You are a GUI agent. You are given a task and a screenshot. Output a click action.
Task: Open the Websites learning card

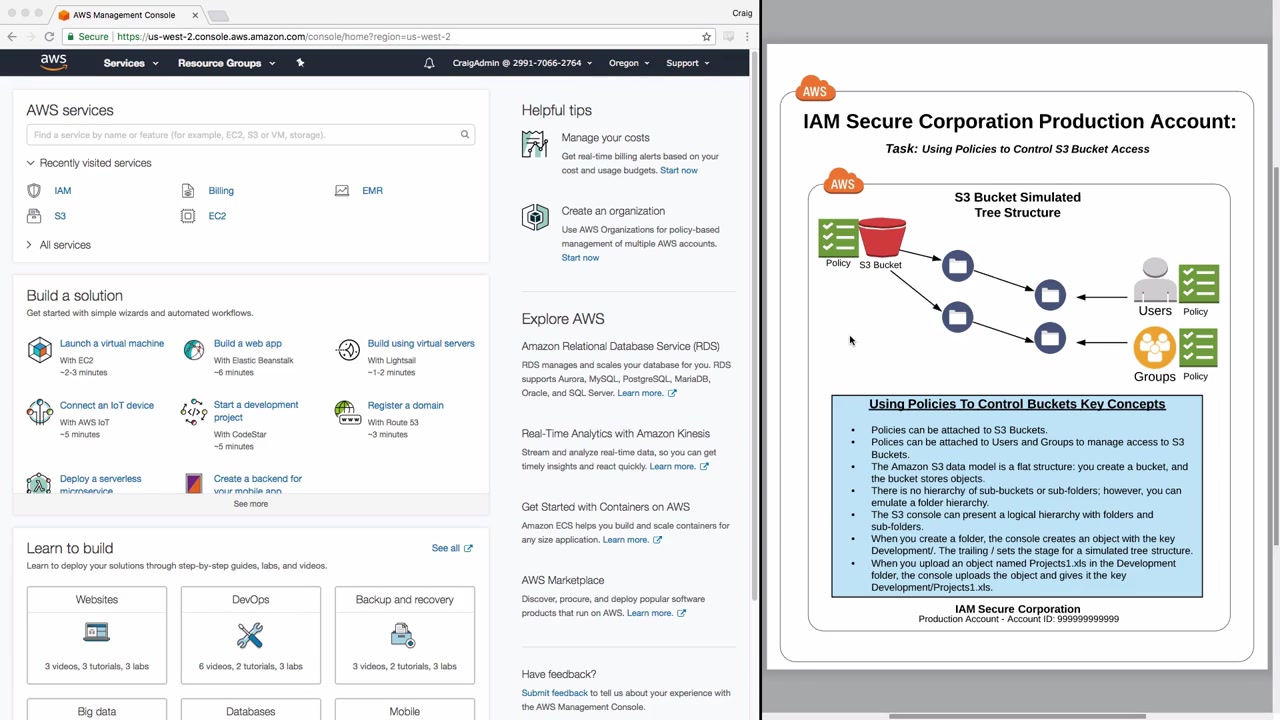tap(97, 635)
